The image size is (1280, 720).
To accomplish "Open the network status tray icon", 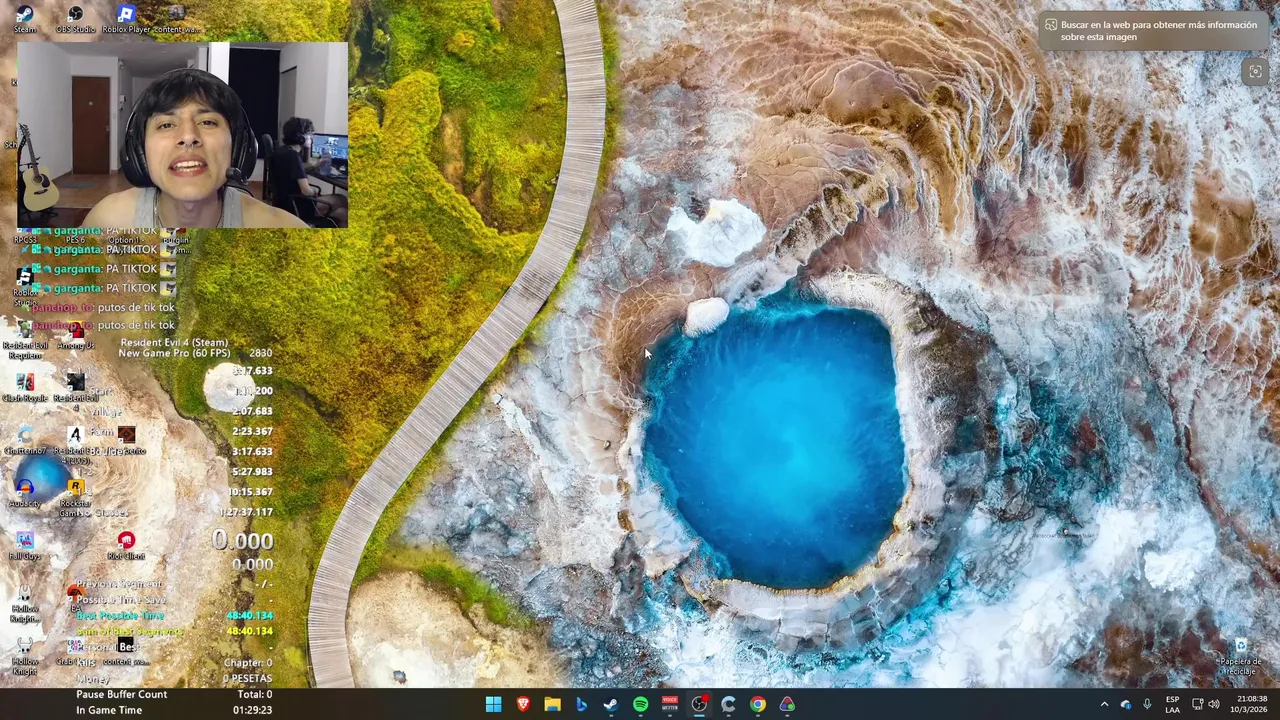I will pos(1197,704).
